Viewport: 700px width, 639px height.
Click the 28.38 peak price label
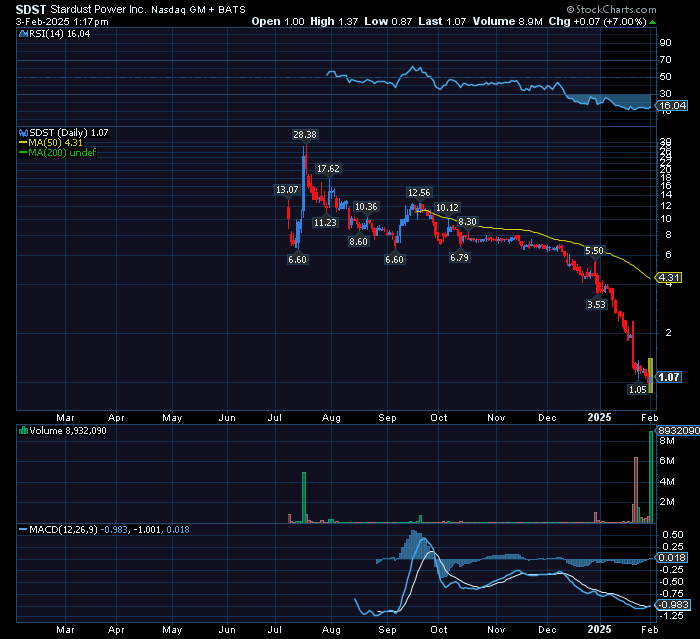pos(305,134)
